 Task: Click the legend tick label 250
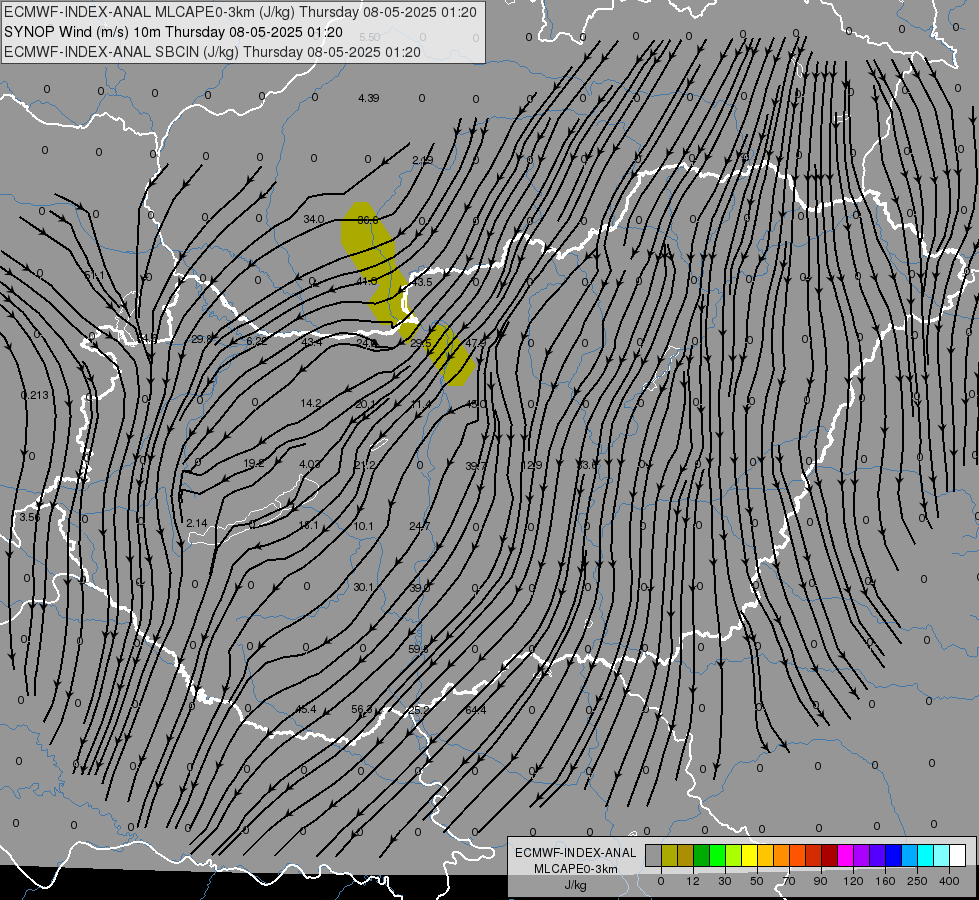917,881
